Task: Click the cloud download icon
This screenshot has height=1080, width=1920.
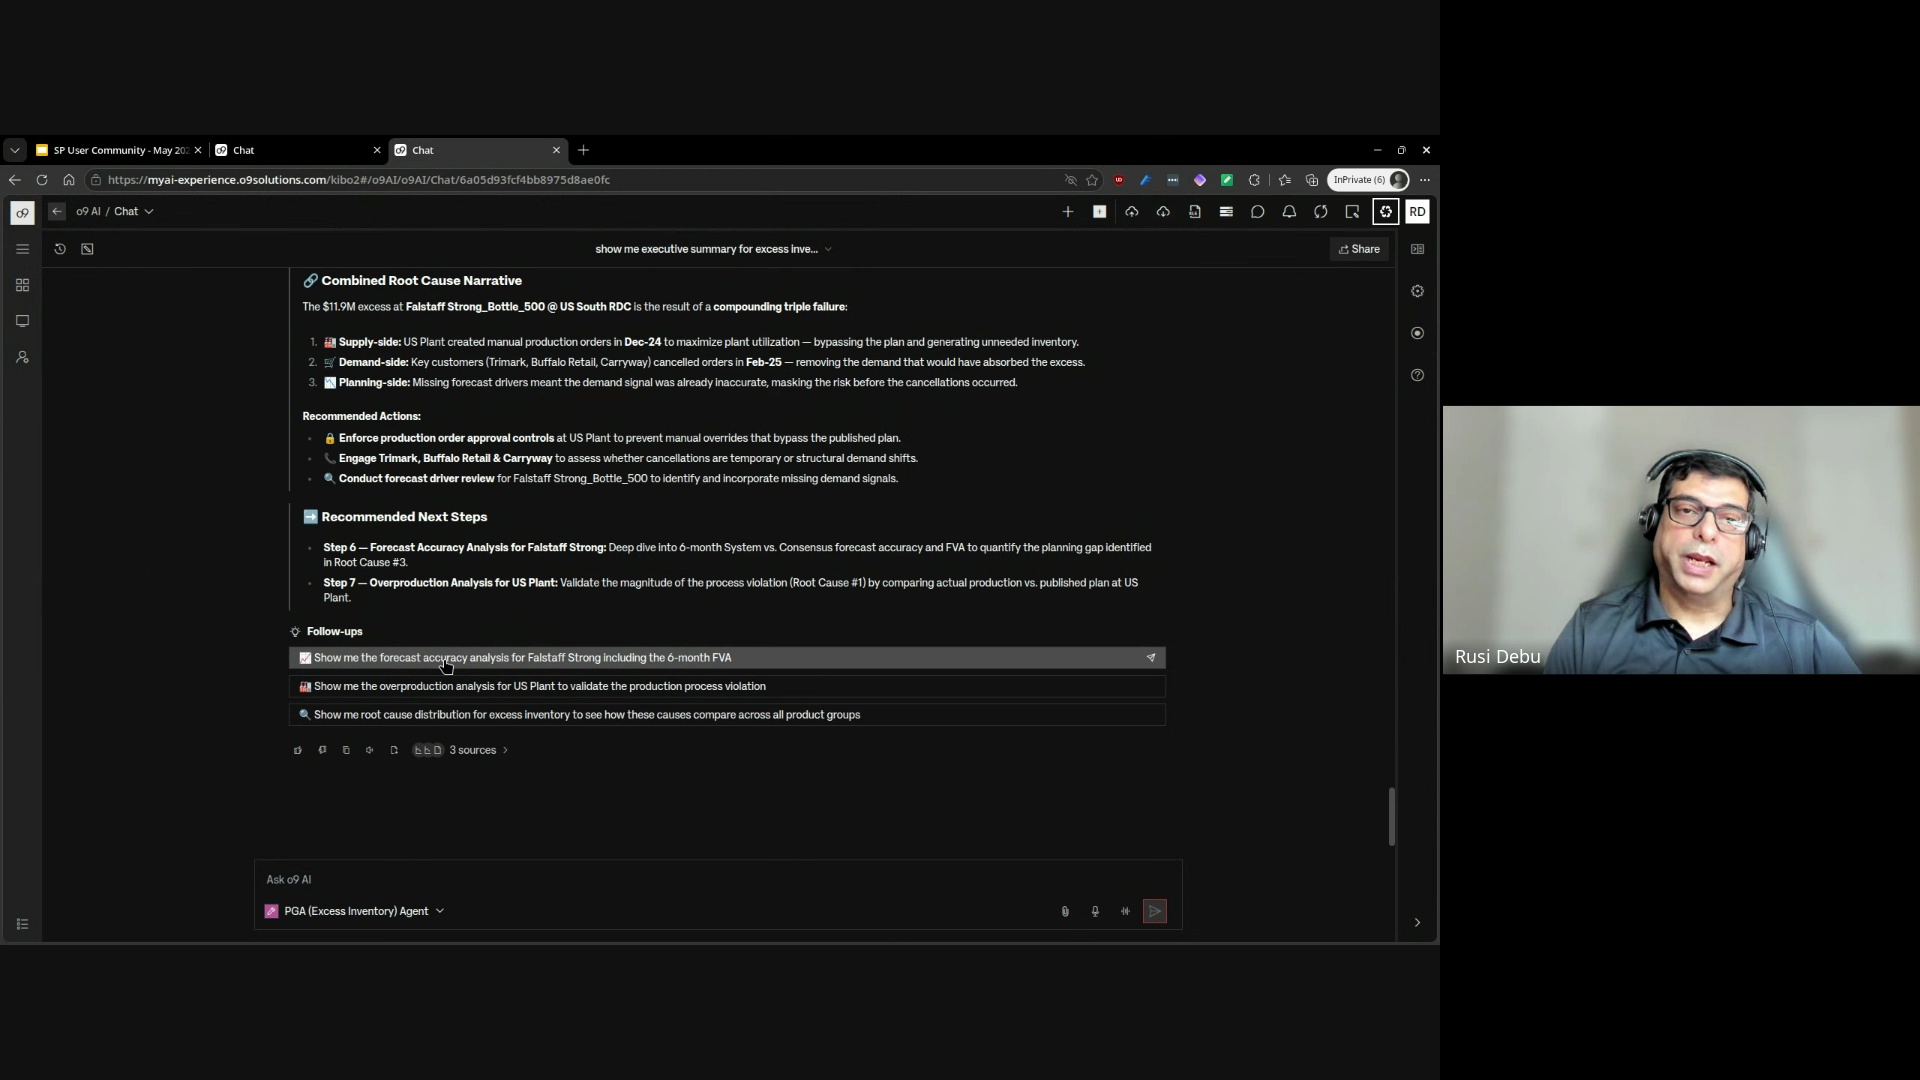Action: (1163, 212)
